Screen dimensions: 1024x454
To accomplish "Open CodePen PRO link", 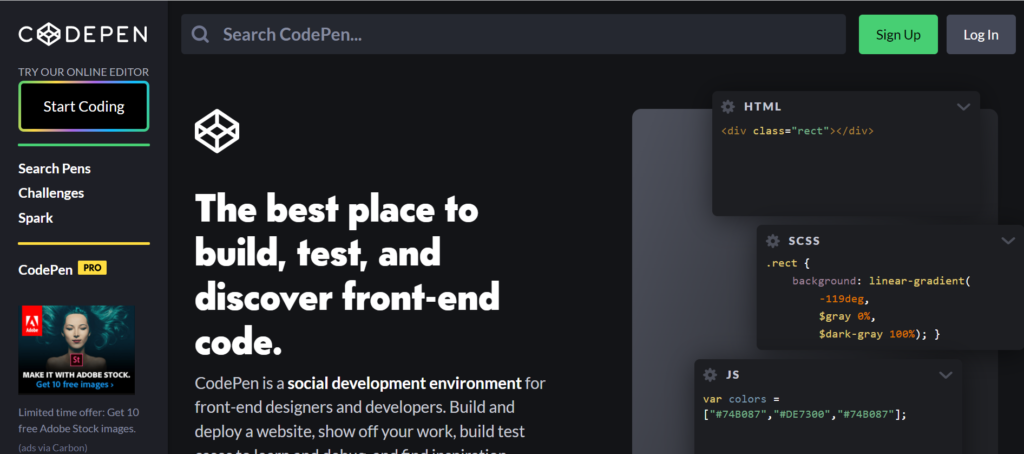I will click(62, 268).
